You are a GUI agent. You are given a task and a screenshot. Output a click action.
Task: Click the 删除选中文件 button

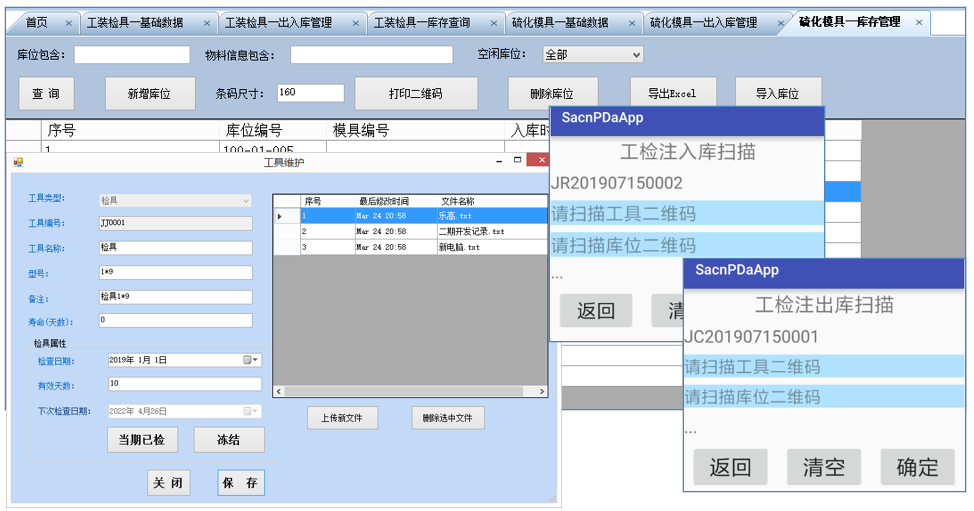click(447, 418)
